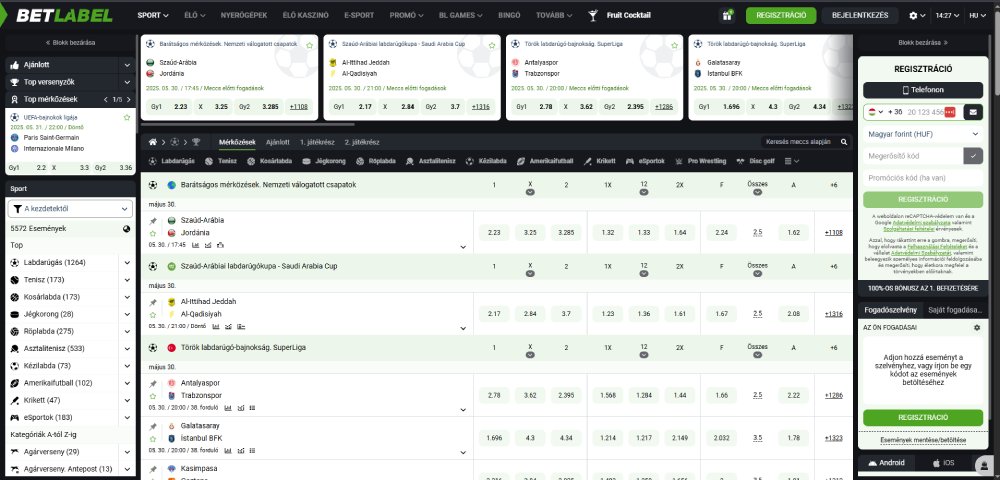Expand Tenisz (173) in sidebar
This screenshot has width=1000, height=480.
click(128, 280)
